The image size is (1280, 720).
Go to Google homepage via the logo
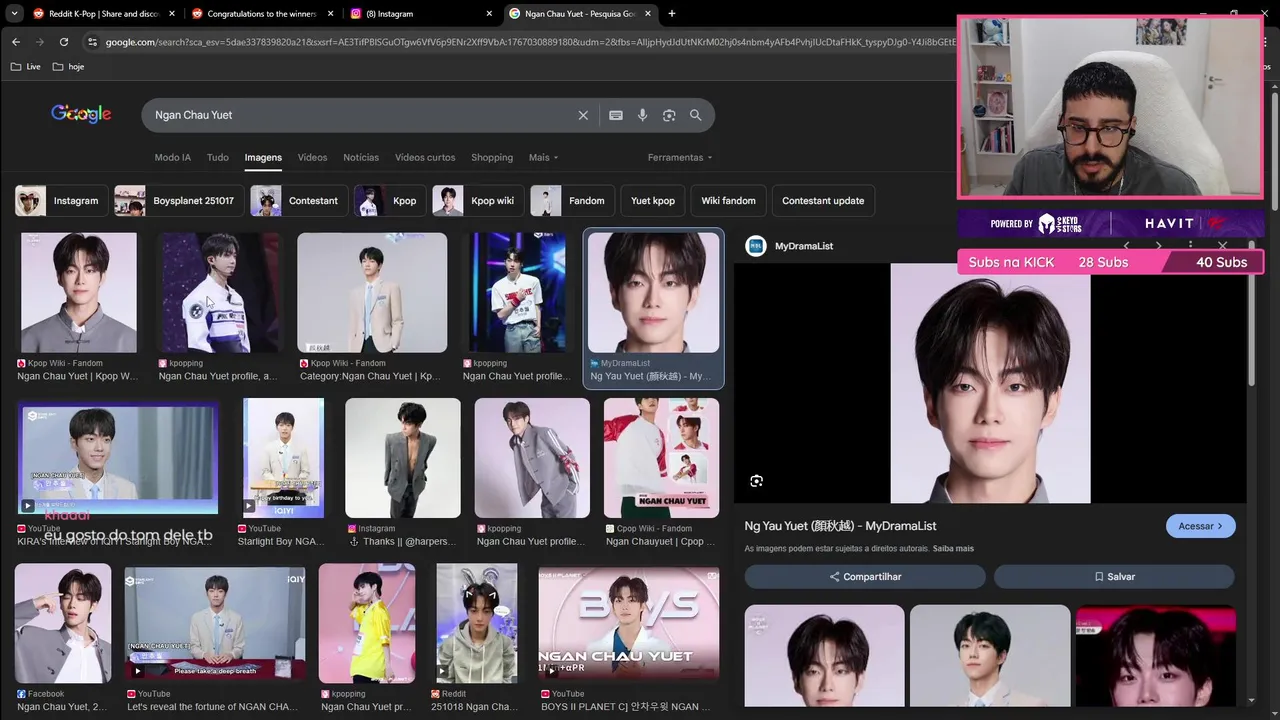[x=81, y=114]
